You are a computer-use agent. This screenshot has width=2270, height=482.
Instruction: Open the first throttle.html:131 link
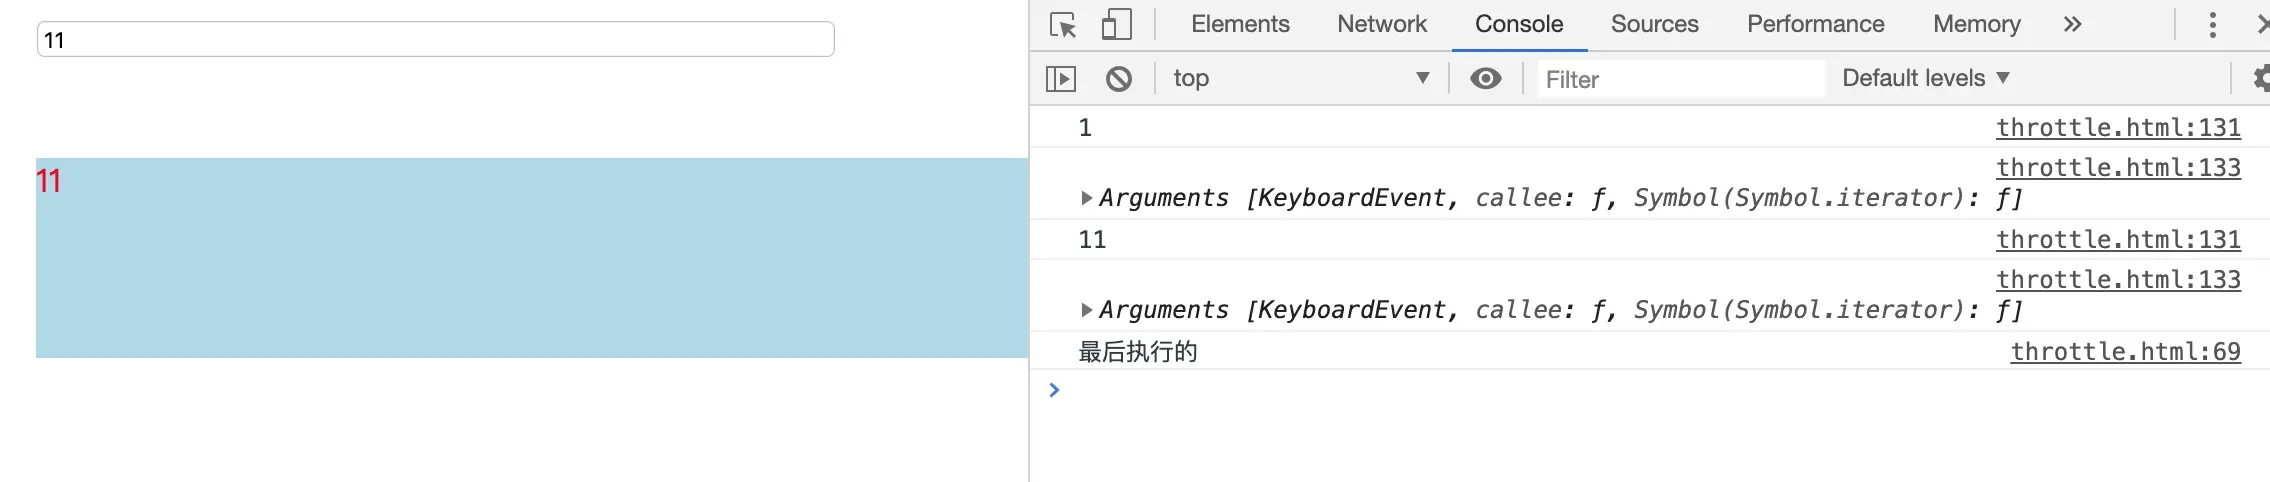[2118, 128]
